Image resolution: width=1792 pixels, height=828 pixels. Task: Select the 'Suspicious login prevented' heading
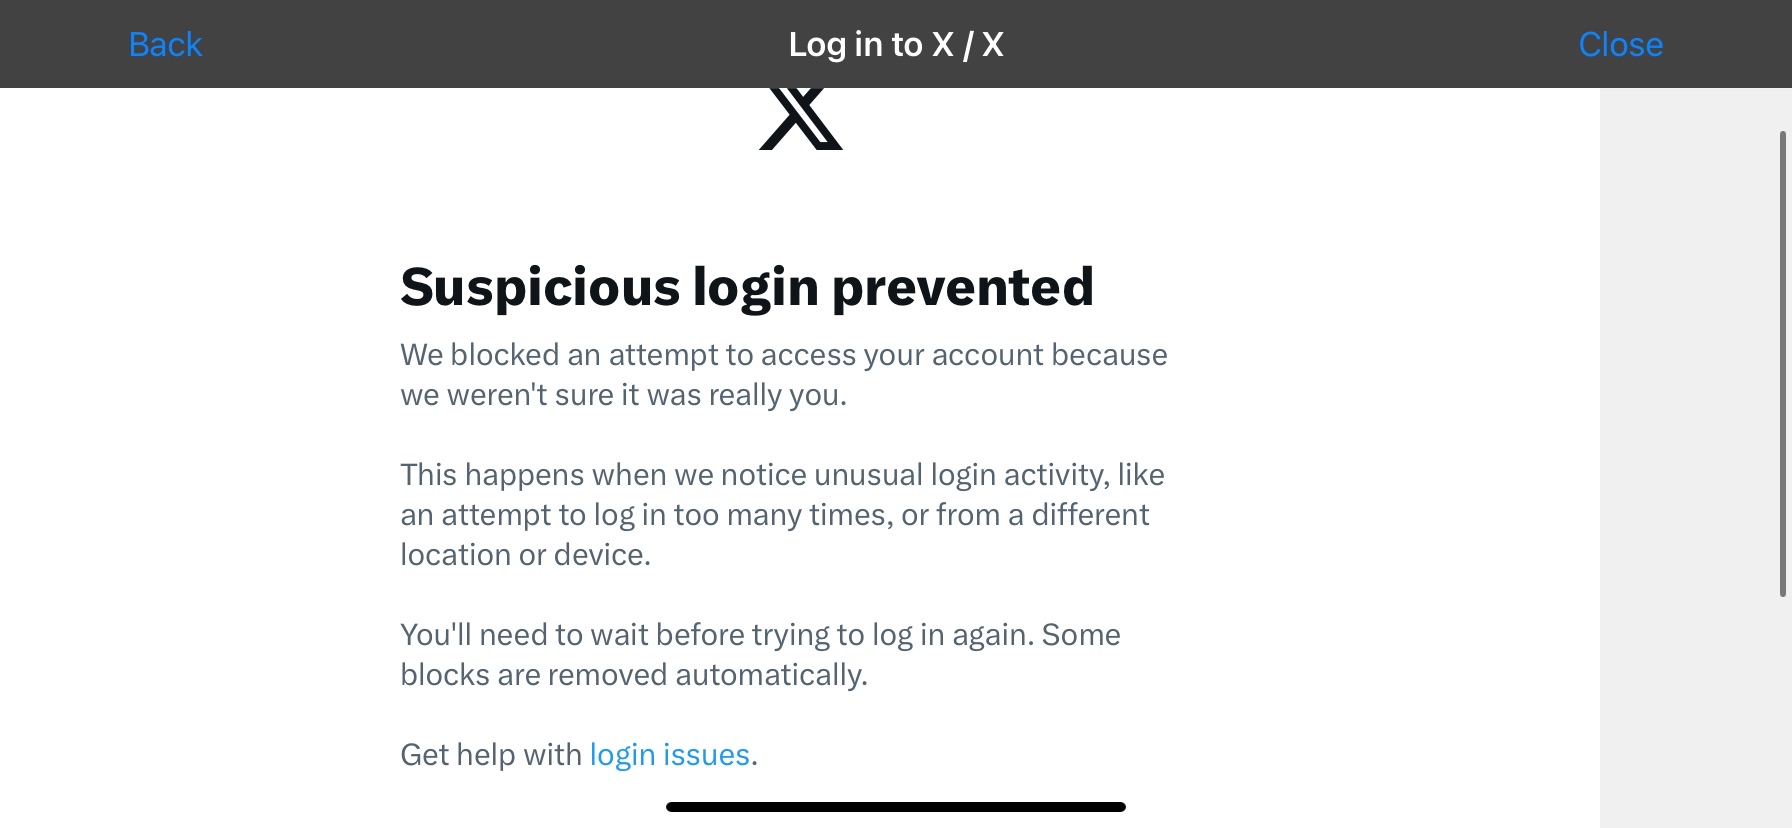coord(747,288)
